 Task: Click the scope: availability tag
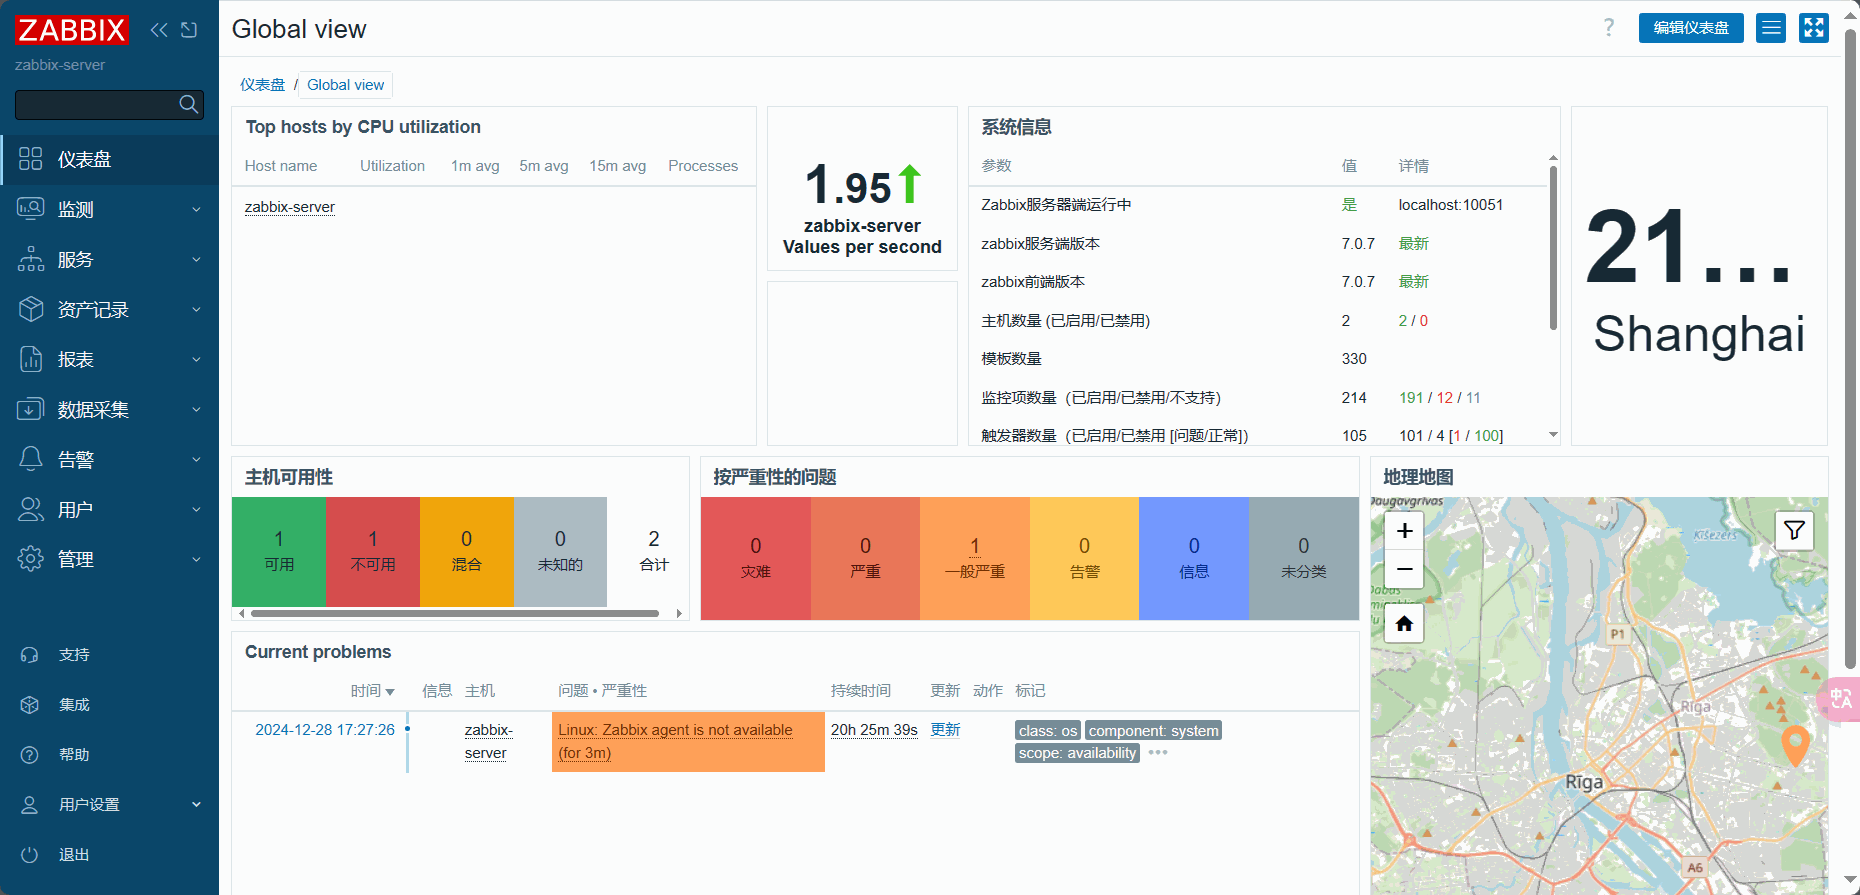[x=1077, y=753]
